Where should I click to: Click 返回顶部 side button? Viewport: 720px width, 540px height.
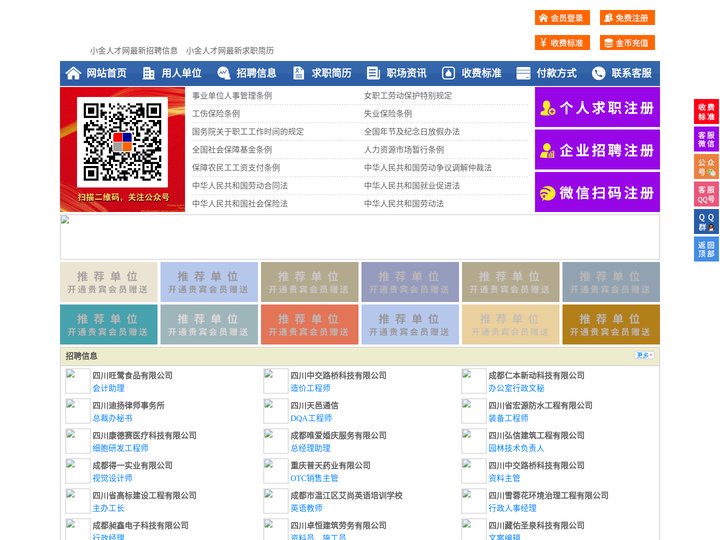pyautogui.click(x=706, y=249)
